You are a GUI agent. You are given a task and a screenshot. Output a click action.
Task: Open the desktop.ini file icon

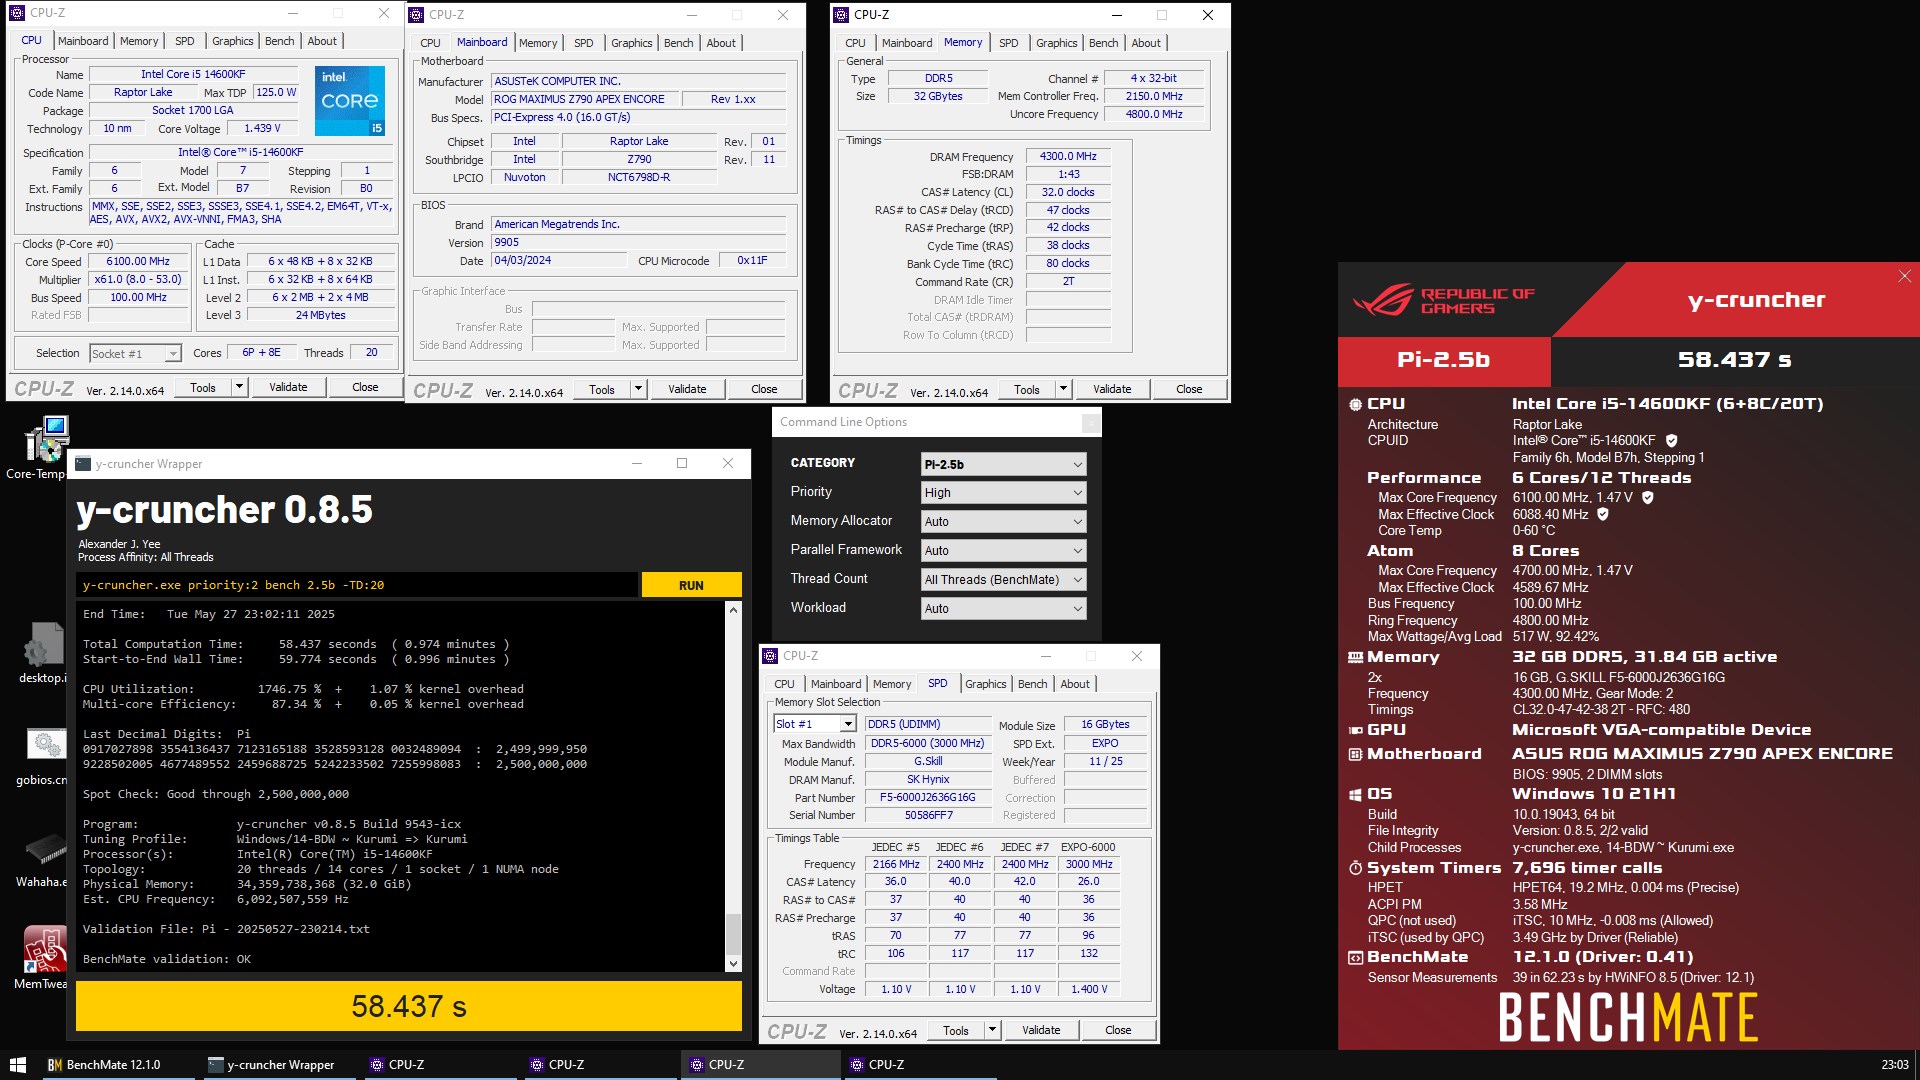coord(42,652)
